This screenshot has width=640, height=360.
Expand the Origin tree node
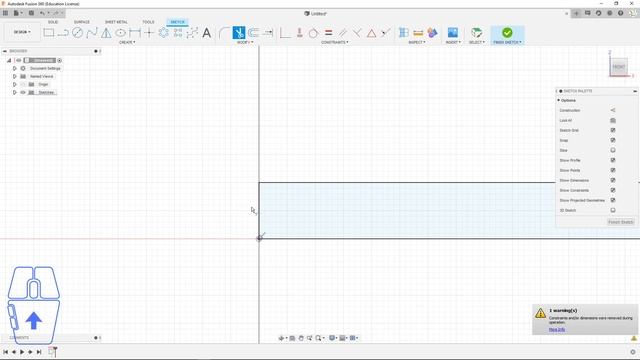click(x=14, y=84)
